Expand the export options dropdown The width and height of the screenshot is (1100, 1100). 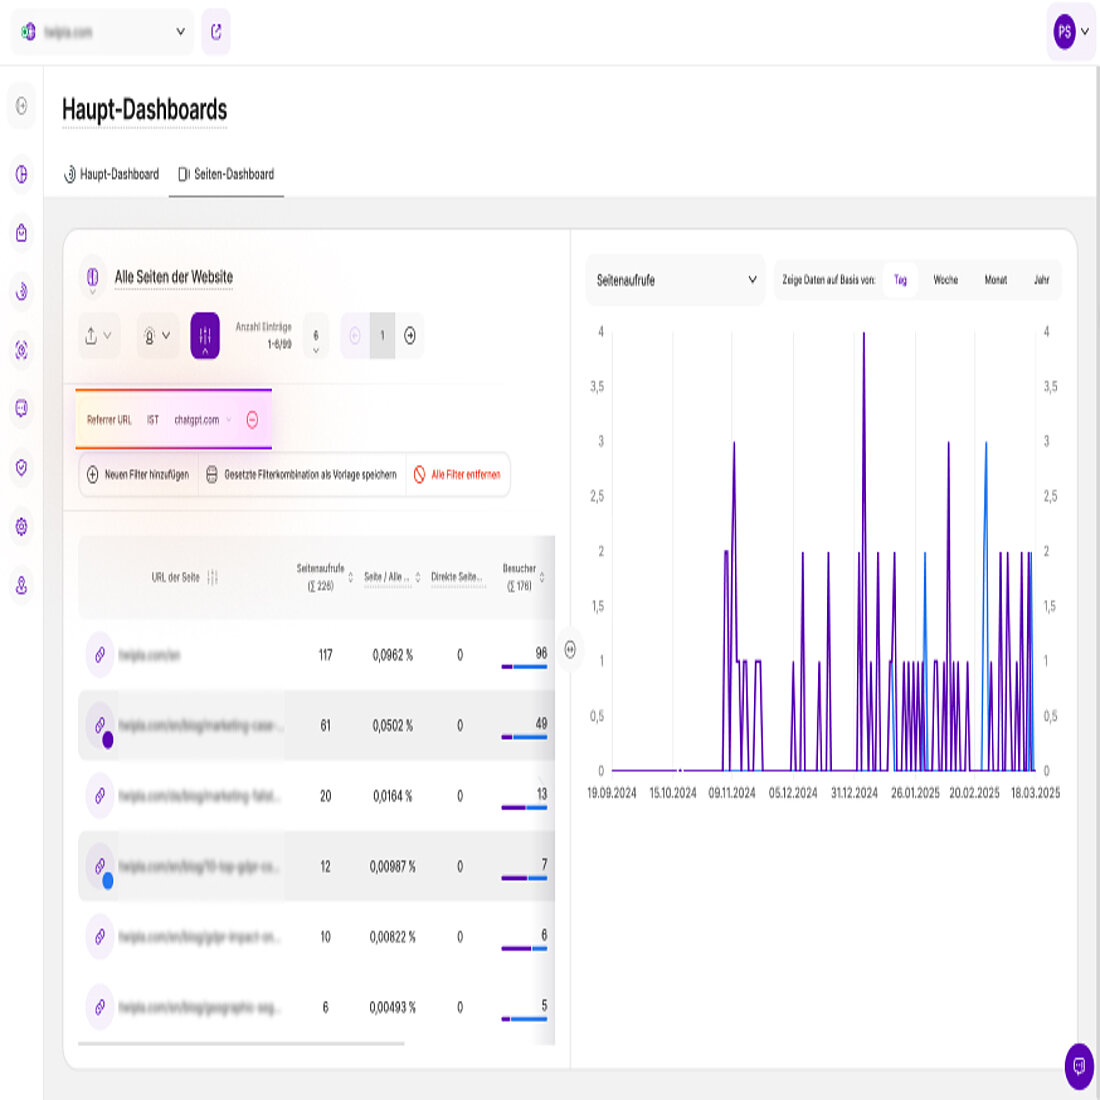click(95, 336)
